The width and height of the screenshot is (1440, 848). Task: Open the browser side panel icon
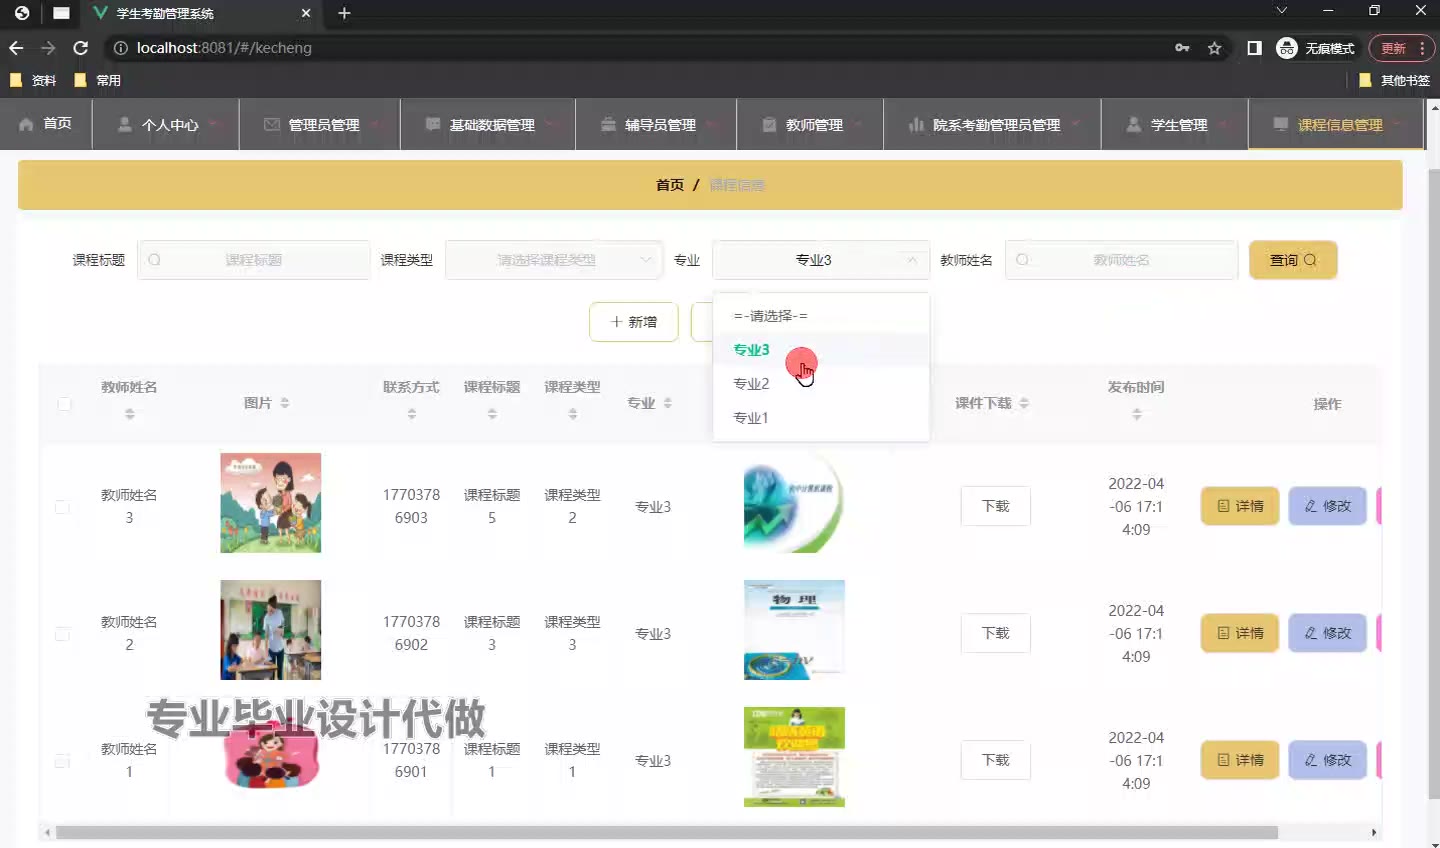(1254, 48)
